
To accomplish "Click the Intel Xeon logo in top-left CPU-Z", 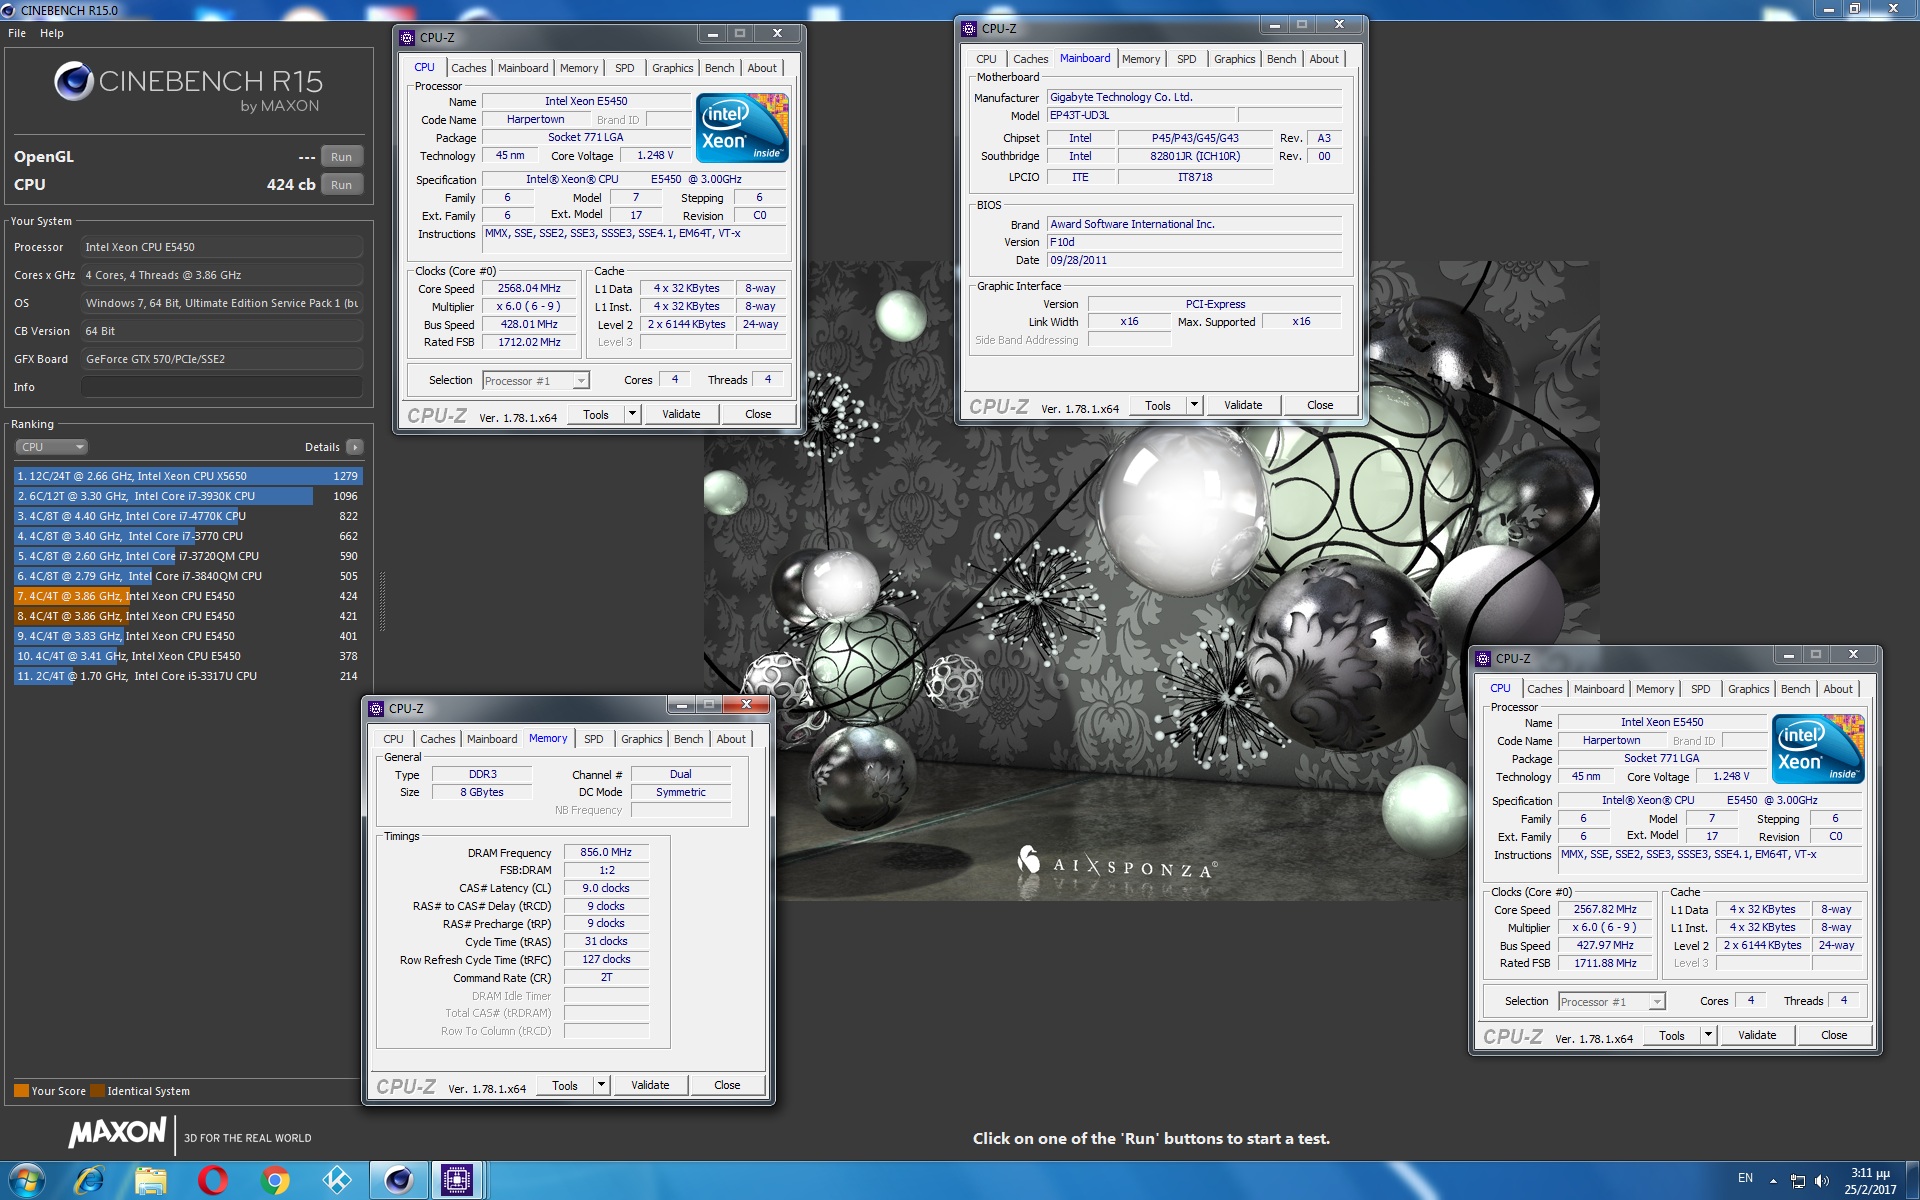I will point(742,128).
